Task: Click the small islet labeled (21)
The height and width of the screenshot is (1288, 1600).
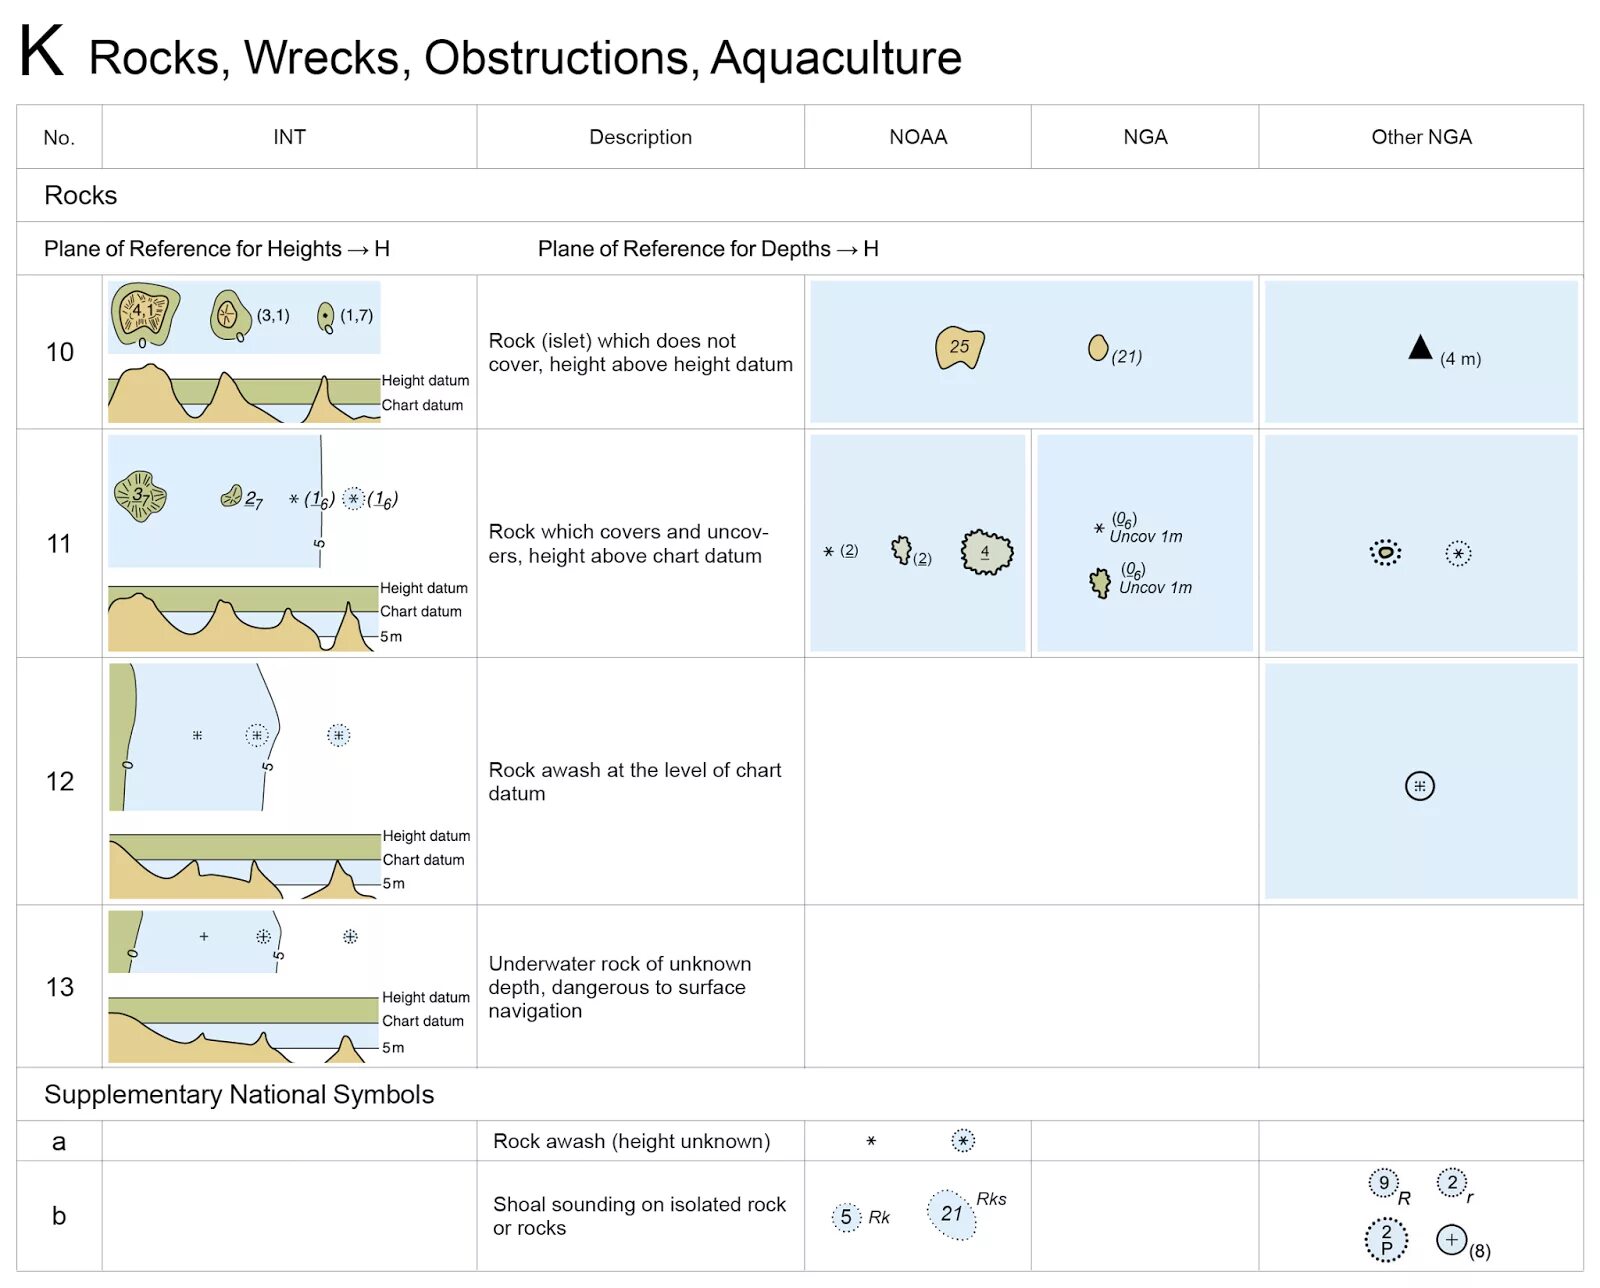Action: point(1098,348)
